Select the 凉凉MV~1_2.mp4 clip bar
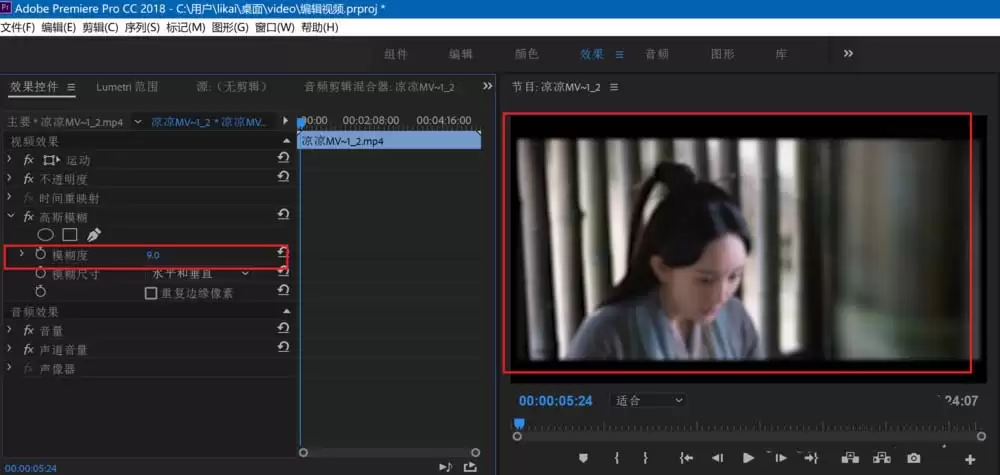 pyautogui.click(x=390, y=141)
